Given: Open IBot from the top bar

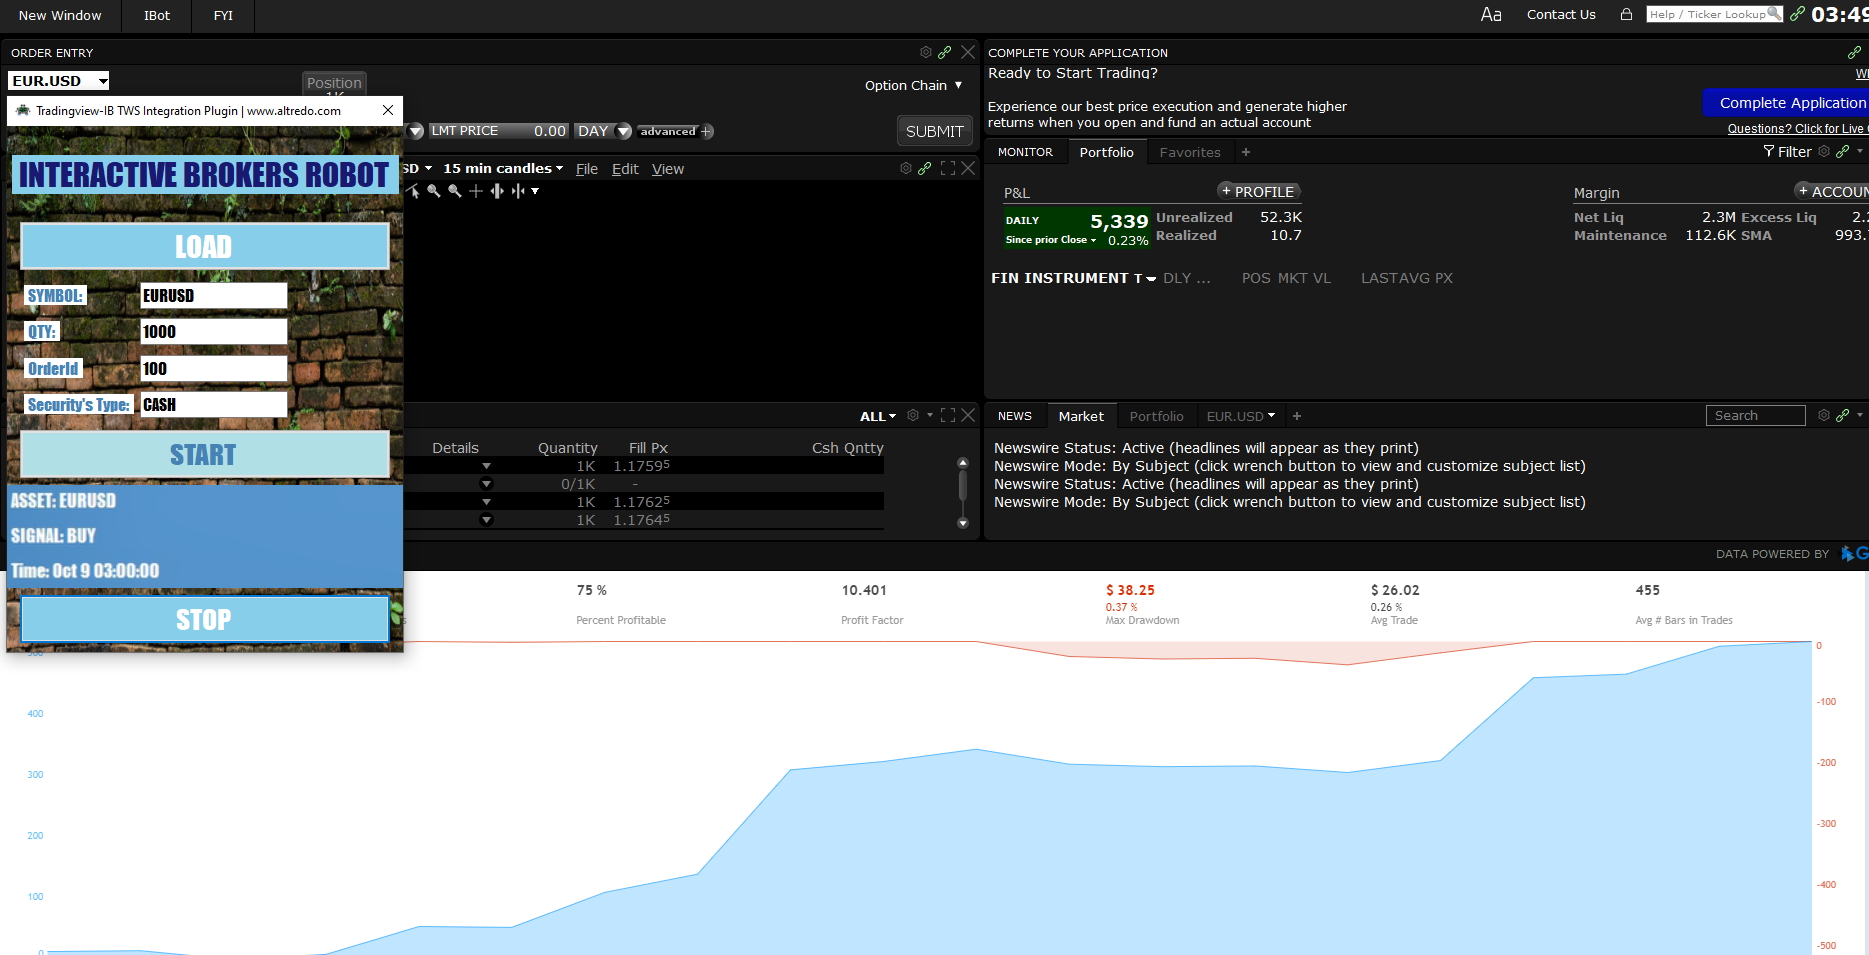Looking at the screenshot, I should click(x=157, y=15).
